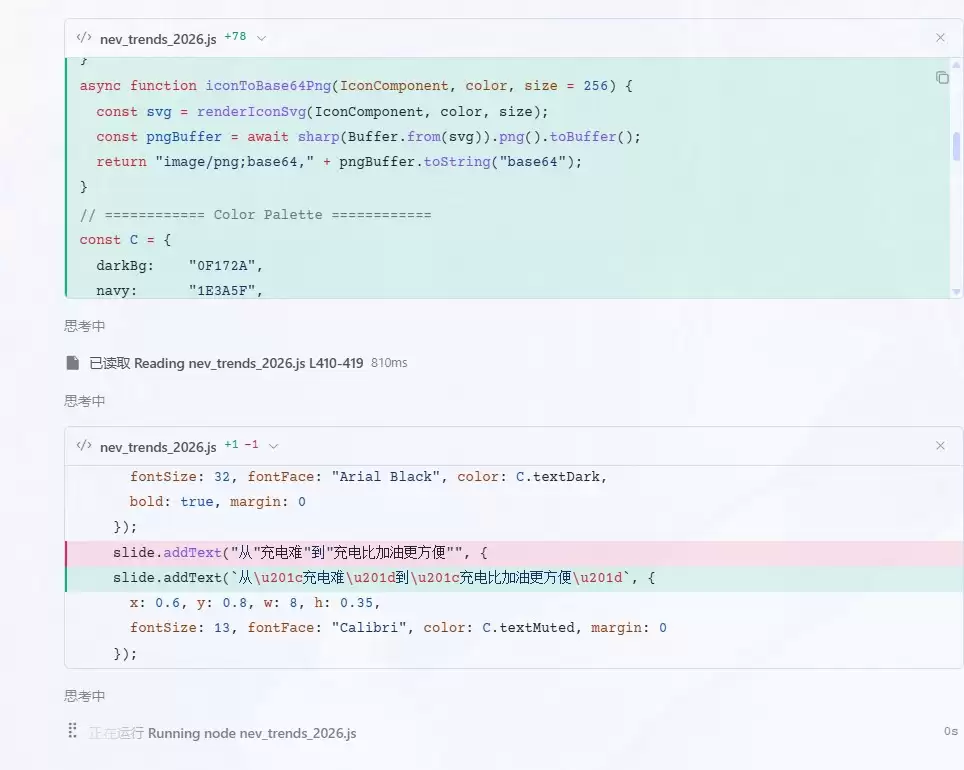Close the nev_trends_2026.js +1 -1 diff panel

pyautogui.click(x=940, y=445)
